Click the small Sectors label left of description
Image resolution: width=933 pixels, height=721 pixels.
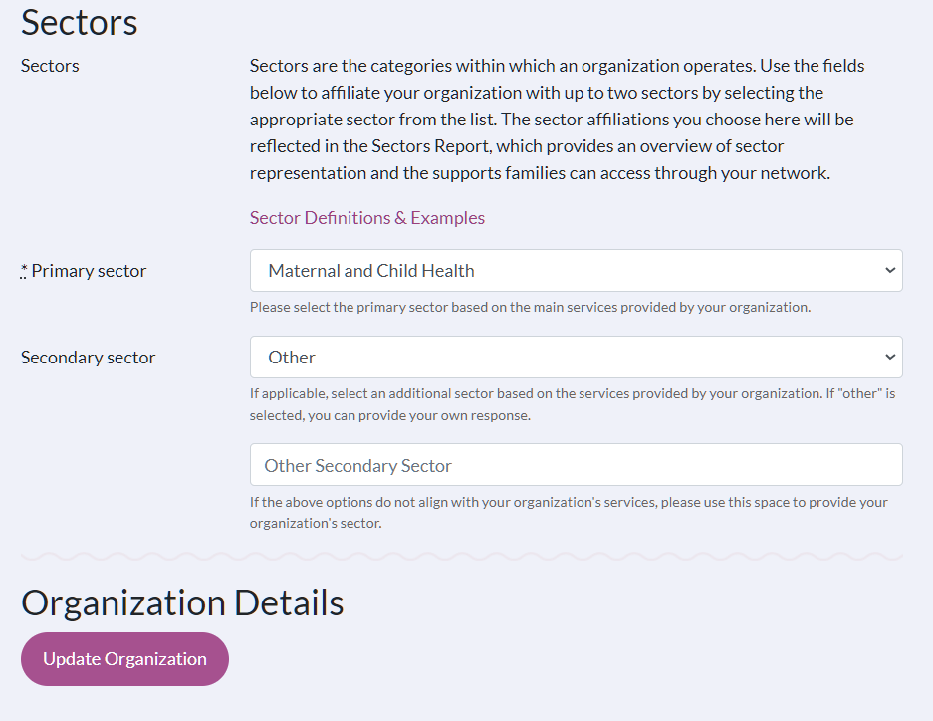50,66
